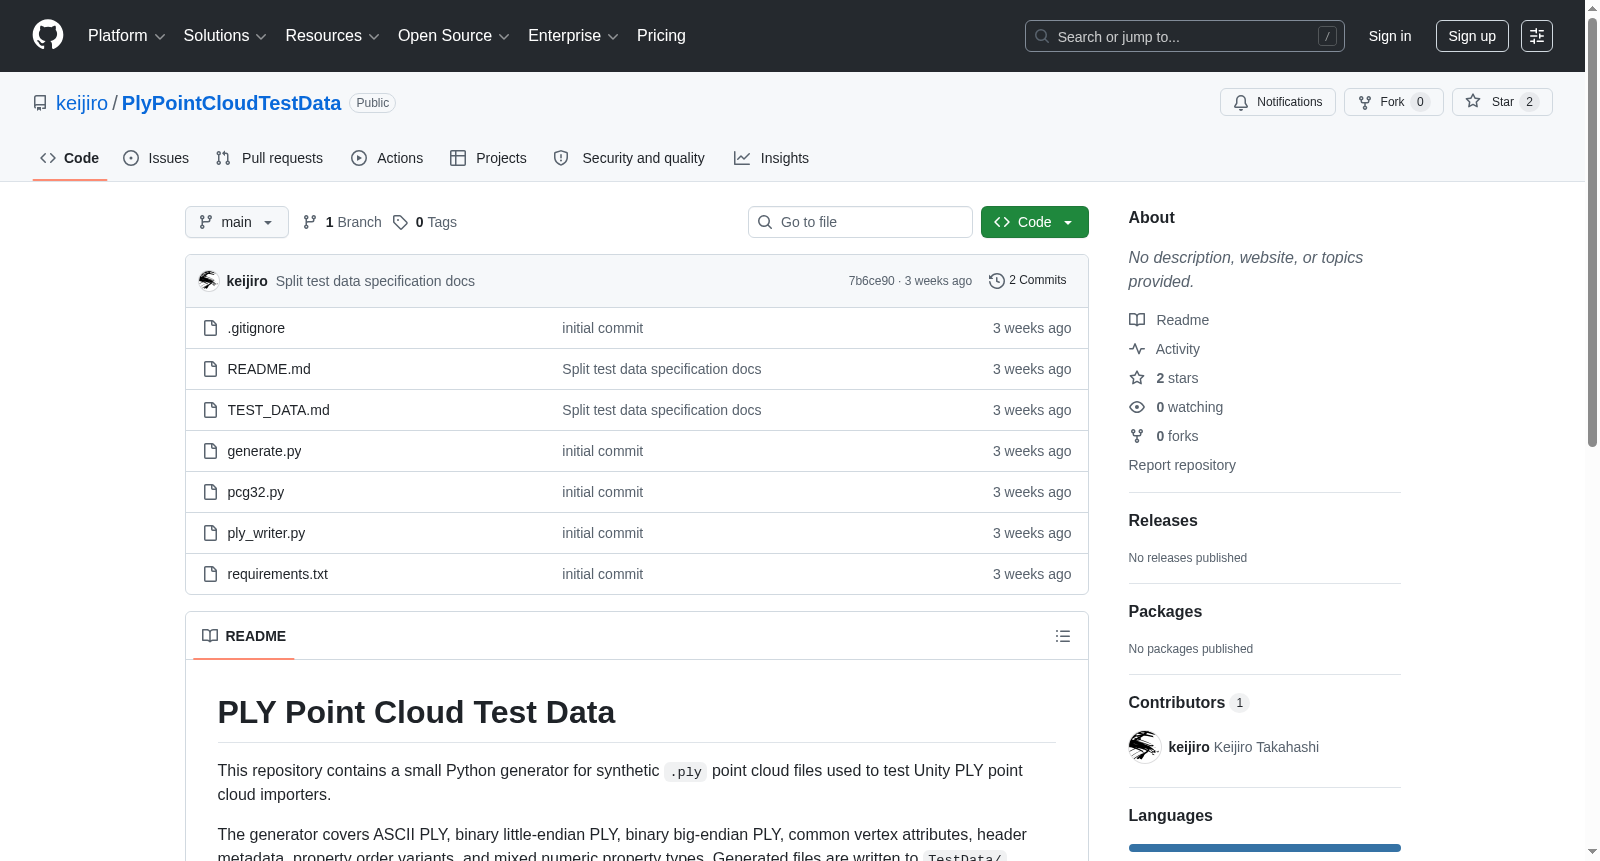Click the PlyPointCloudTestData repository name link
This screenshot has width=1600, height=861.
point(231,103)
